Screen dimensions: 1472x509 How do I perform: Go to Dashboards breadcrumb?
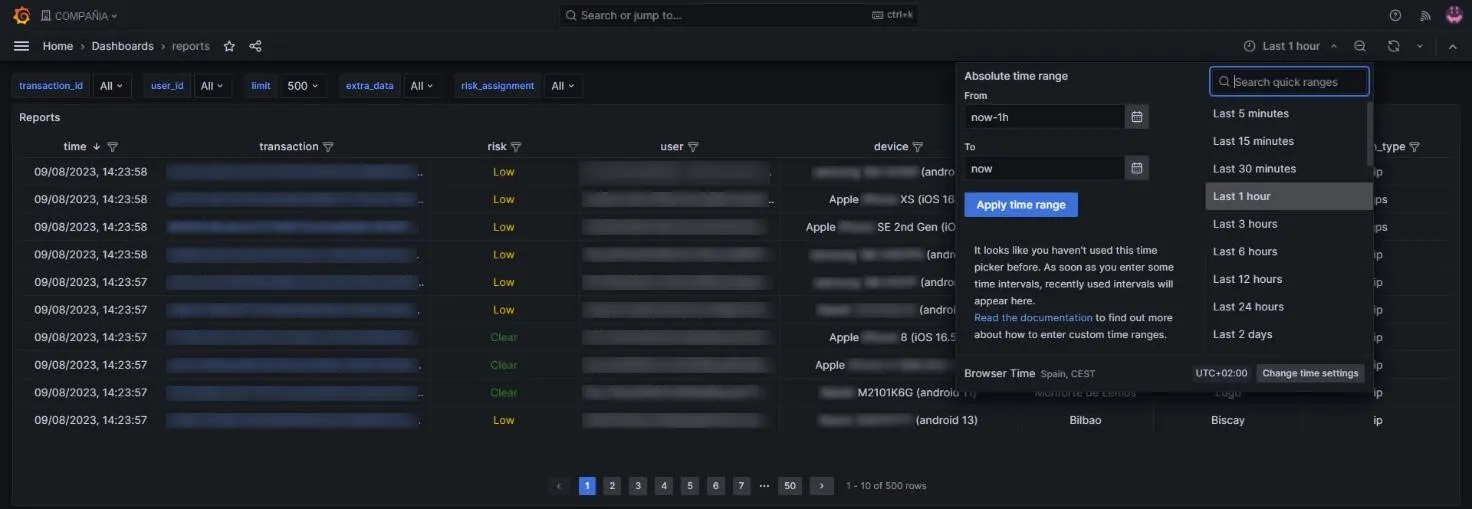(123, 46)
